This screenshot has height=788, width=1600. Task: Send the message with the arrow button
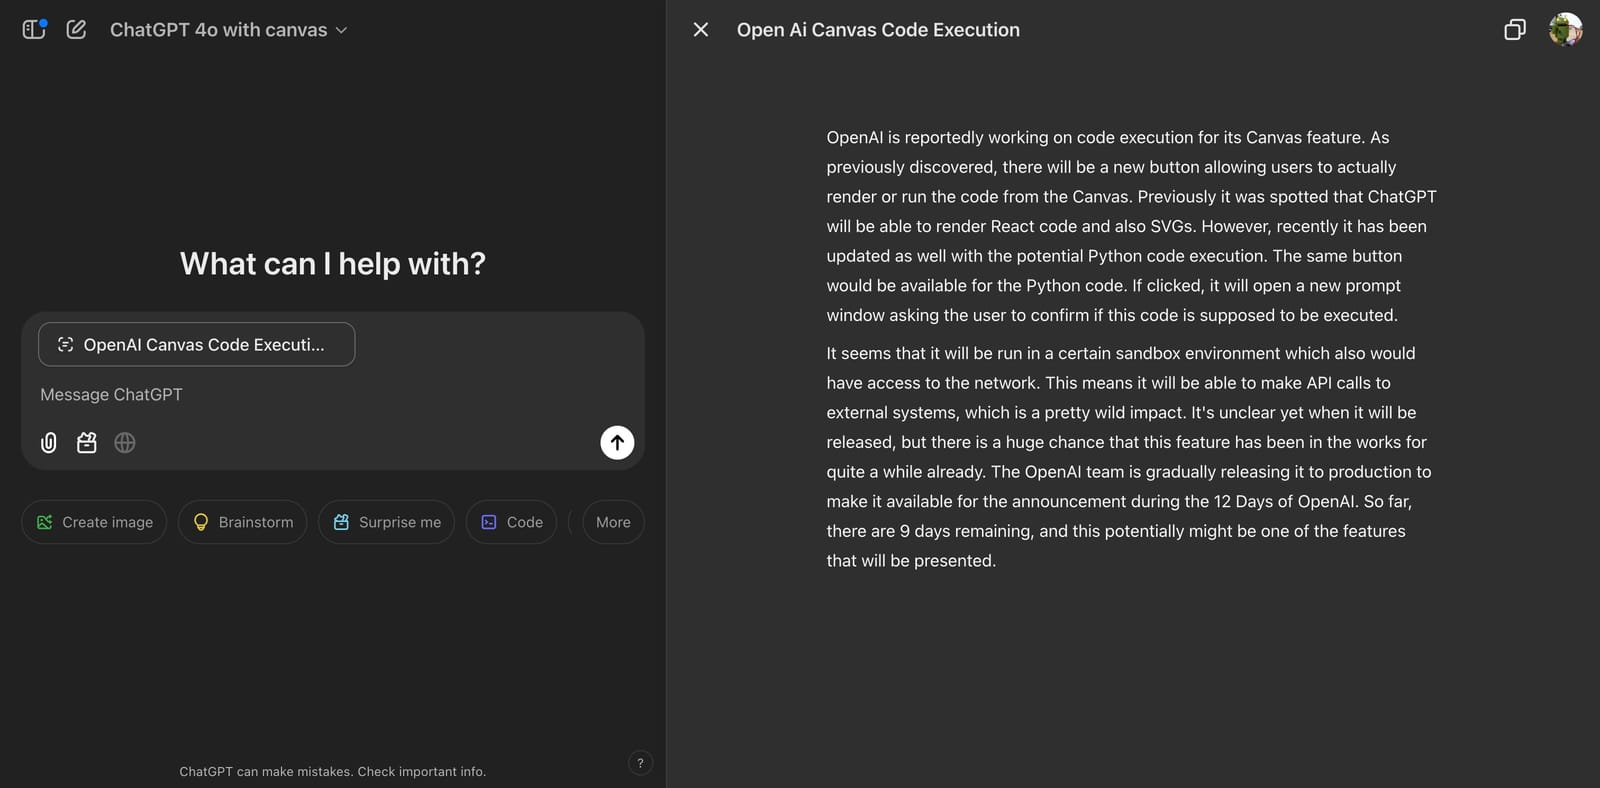click(617, 443)
